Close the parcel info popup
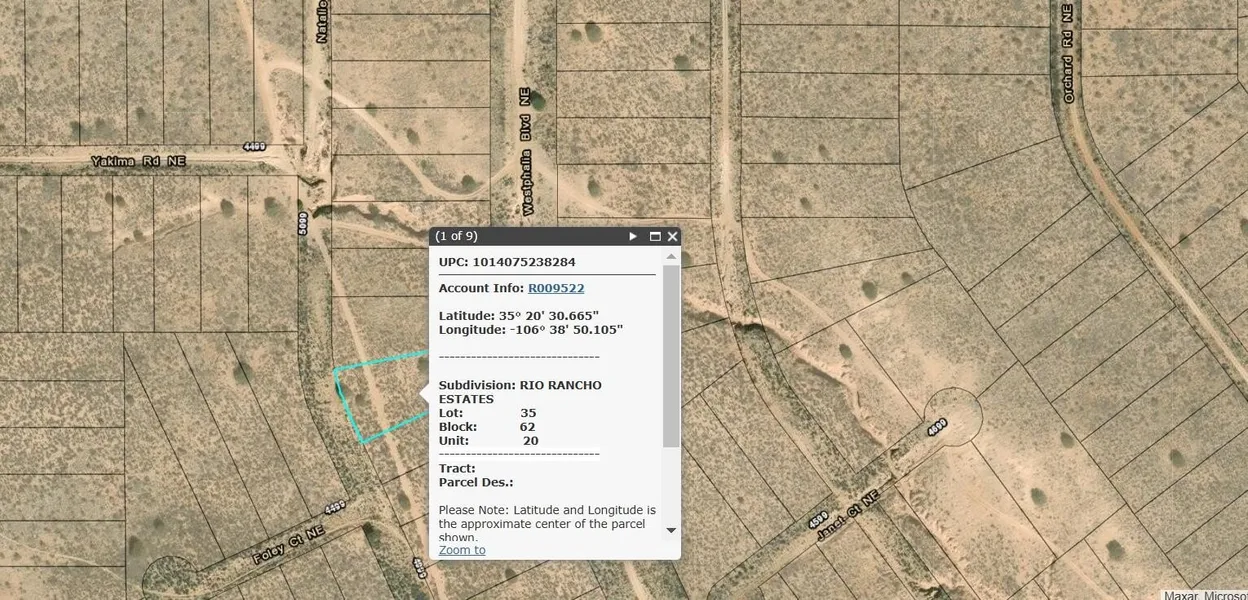The width and height of the screenshot is (1248, 600). [673, 237]
